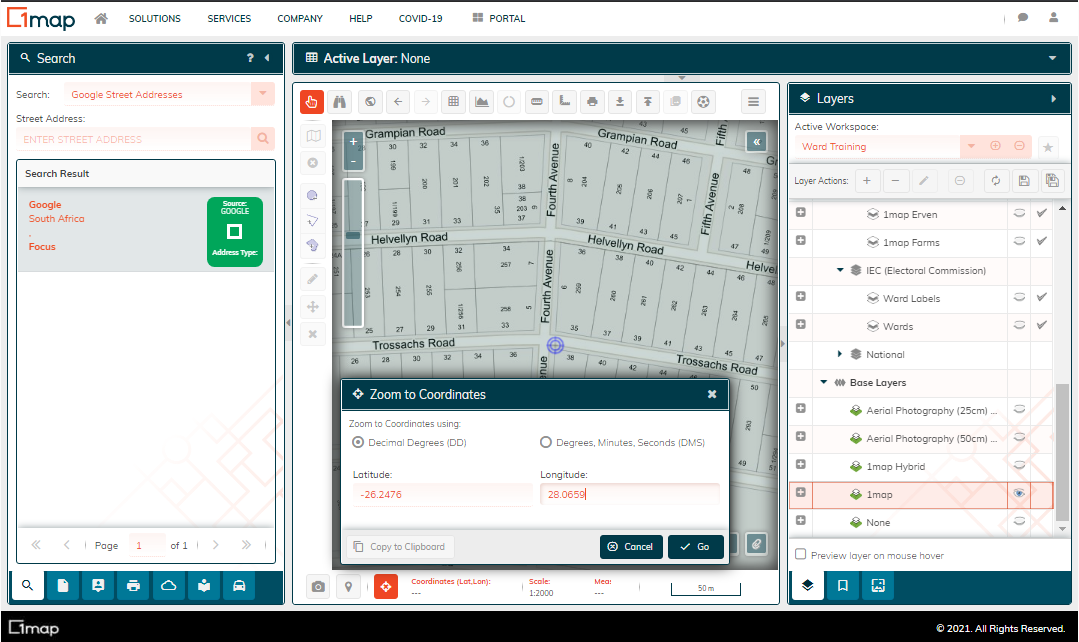The width and height of the screenshot is (1079, 642).
Task: Open the user account icon
Action: coord(1054,18)
